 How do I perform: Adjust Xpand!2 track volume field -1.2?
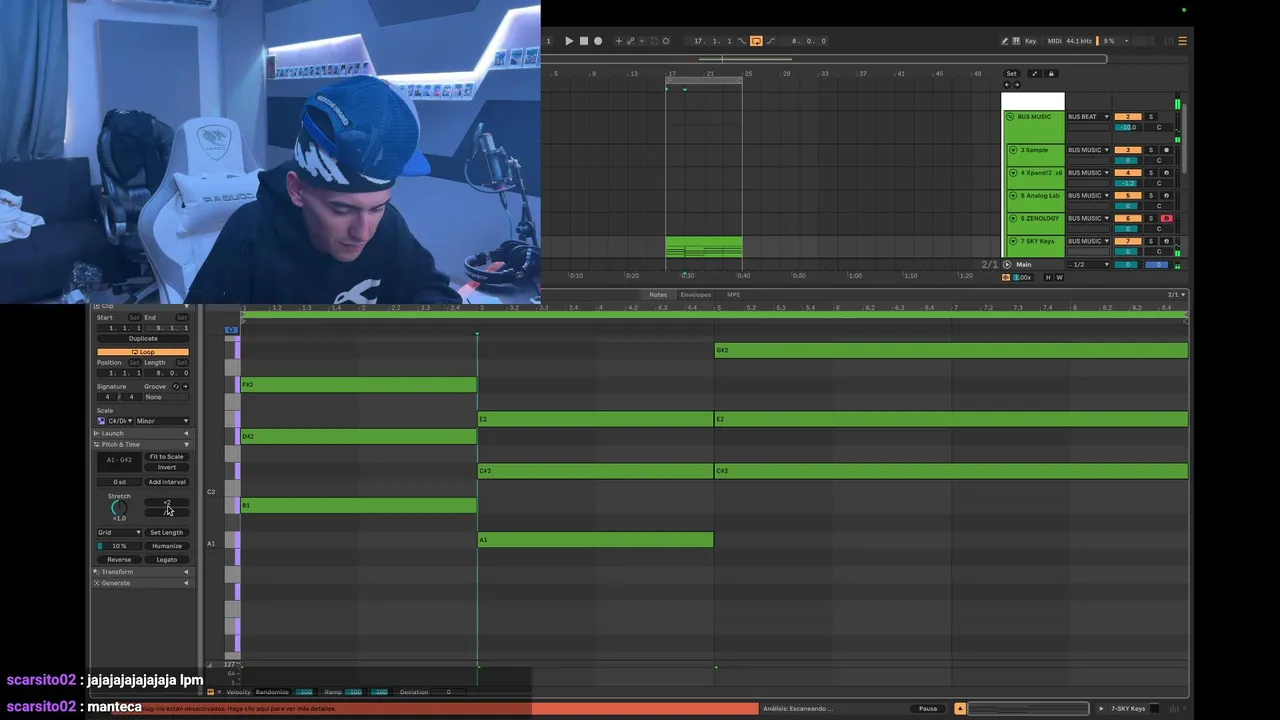[1128, 183]
